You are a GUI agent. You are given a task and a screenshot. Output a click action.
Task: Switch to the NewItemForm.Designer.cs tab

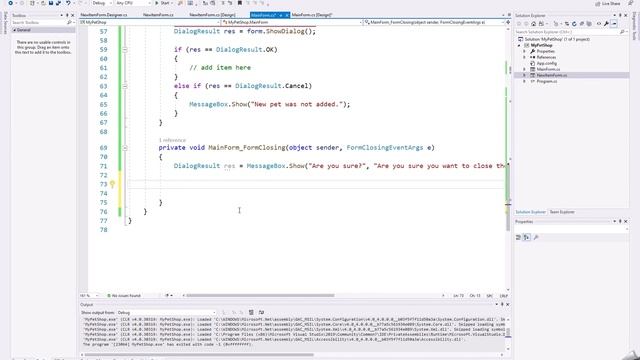[104, 15]
